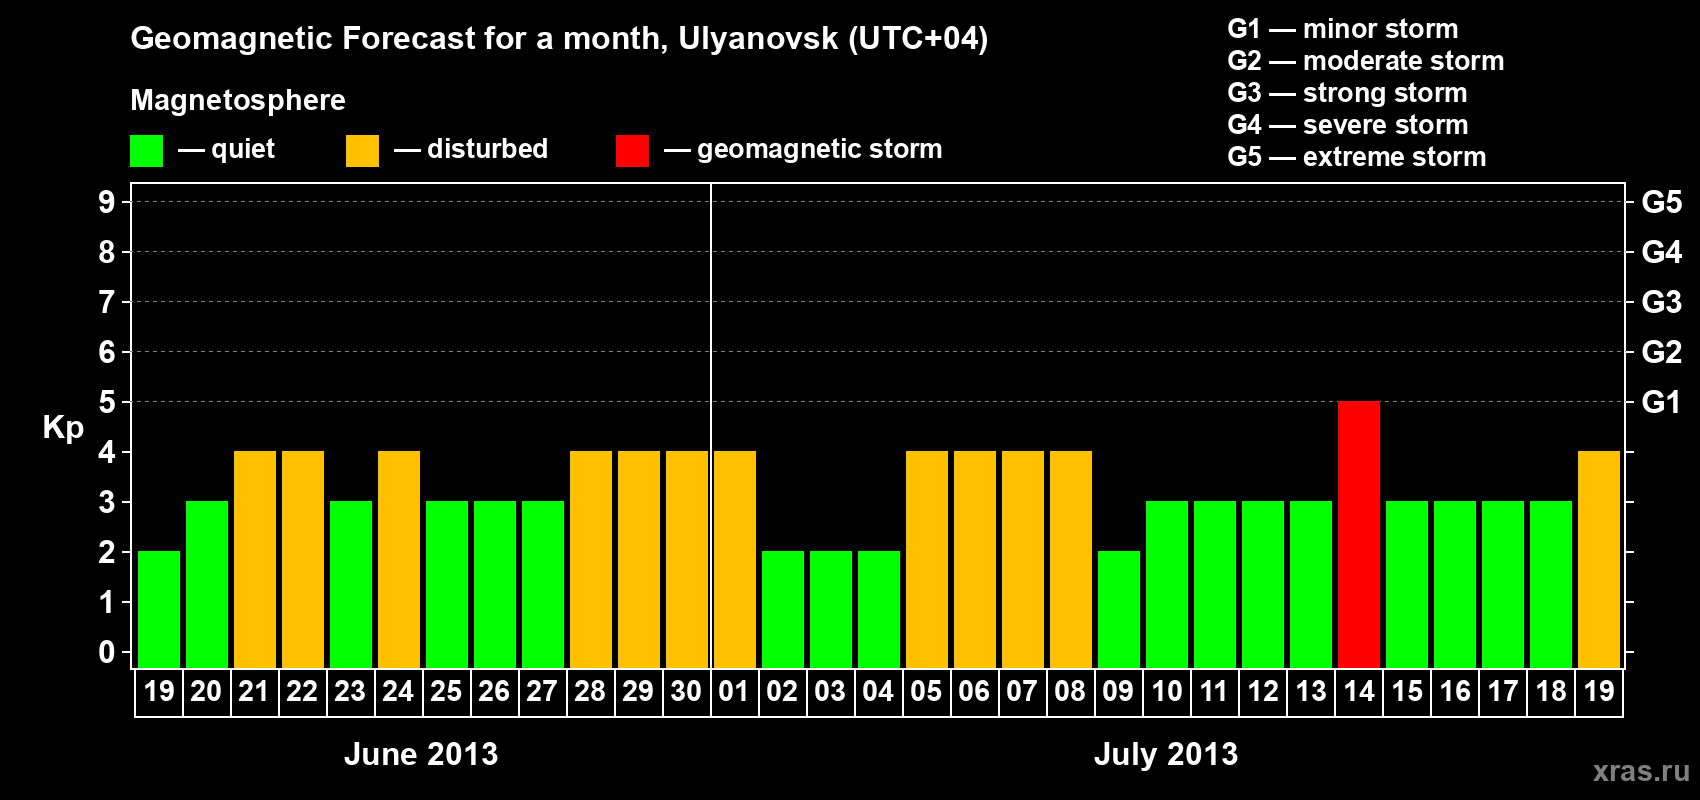Click the green bar for June 23
Screen dimensions: 1700x800
pos(351,584)
